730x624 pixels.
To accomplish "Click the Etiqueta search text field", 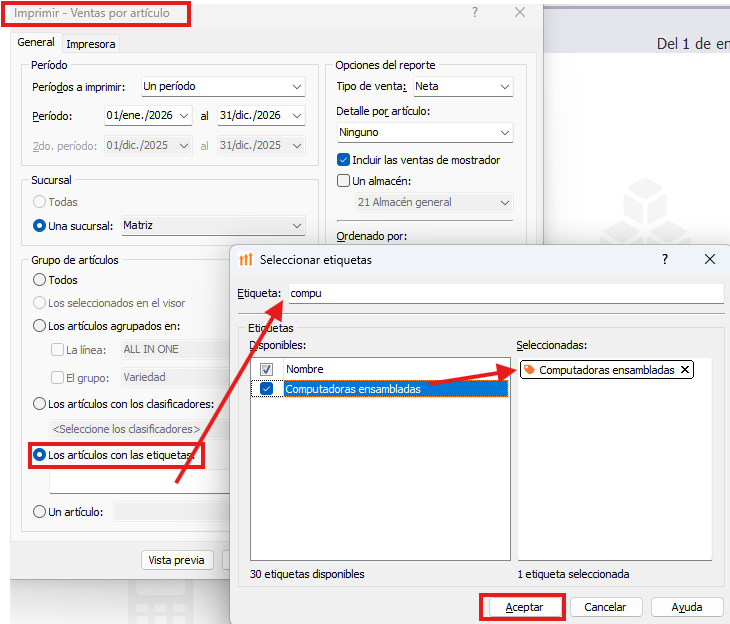I will (504, 293).
